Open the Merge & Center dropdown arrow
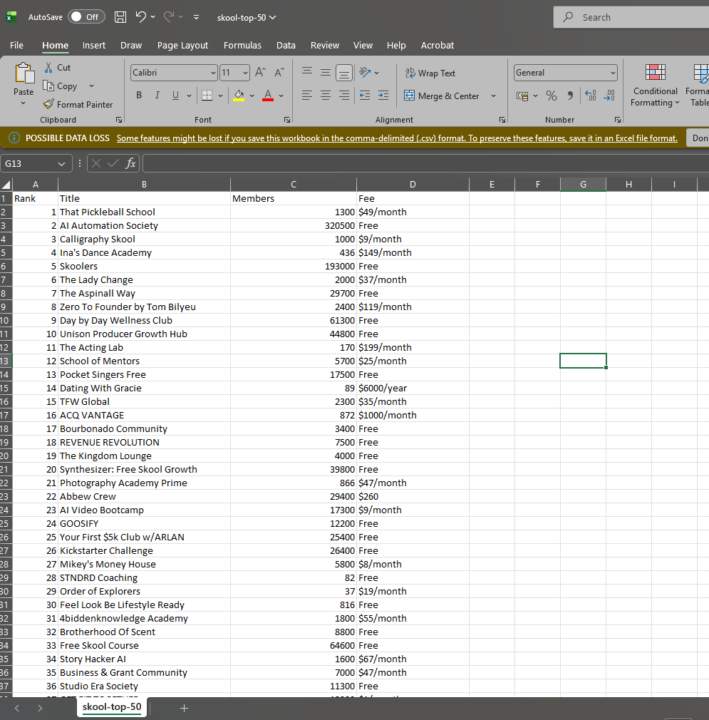 [x=493, y=96]
